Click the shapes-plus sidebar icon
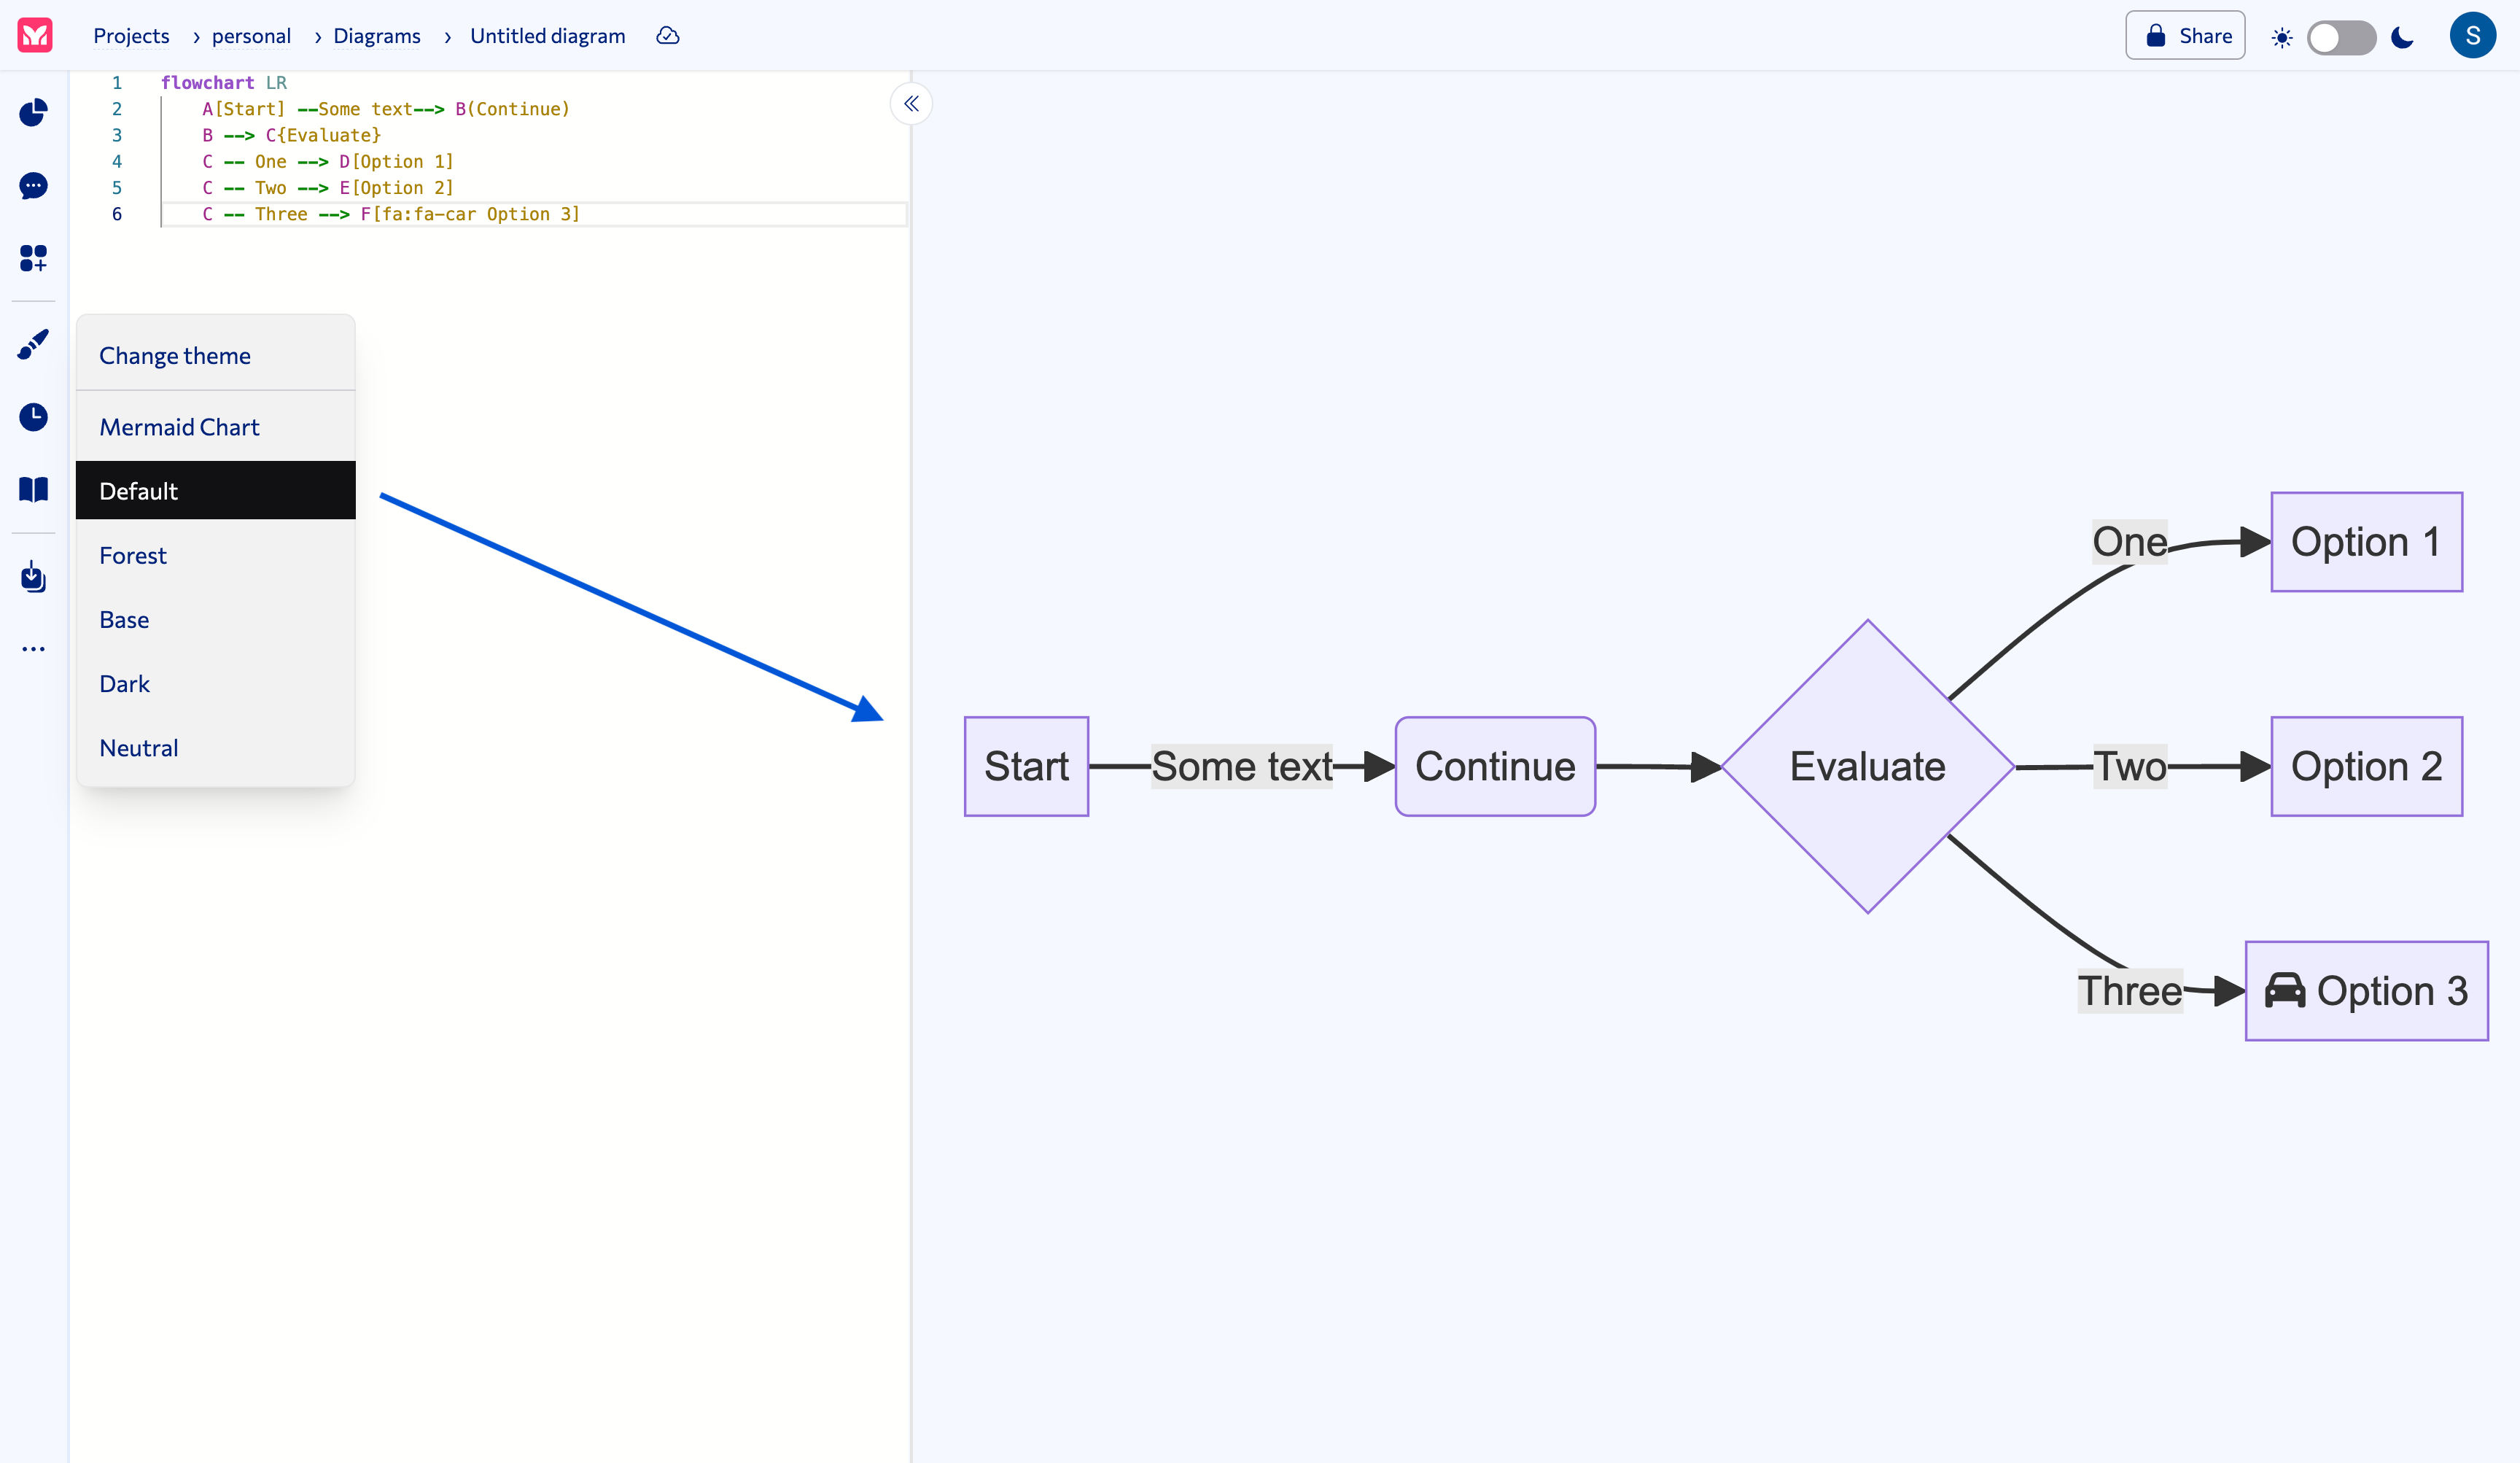This screenshot has height=1463, width=2520. click(33, 258)
